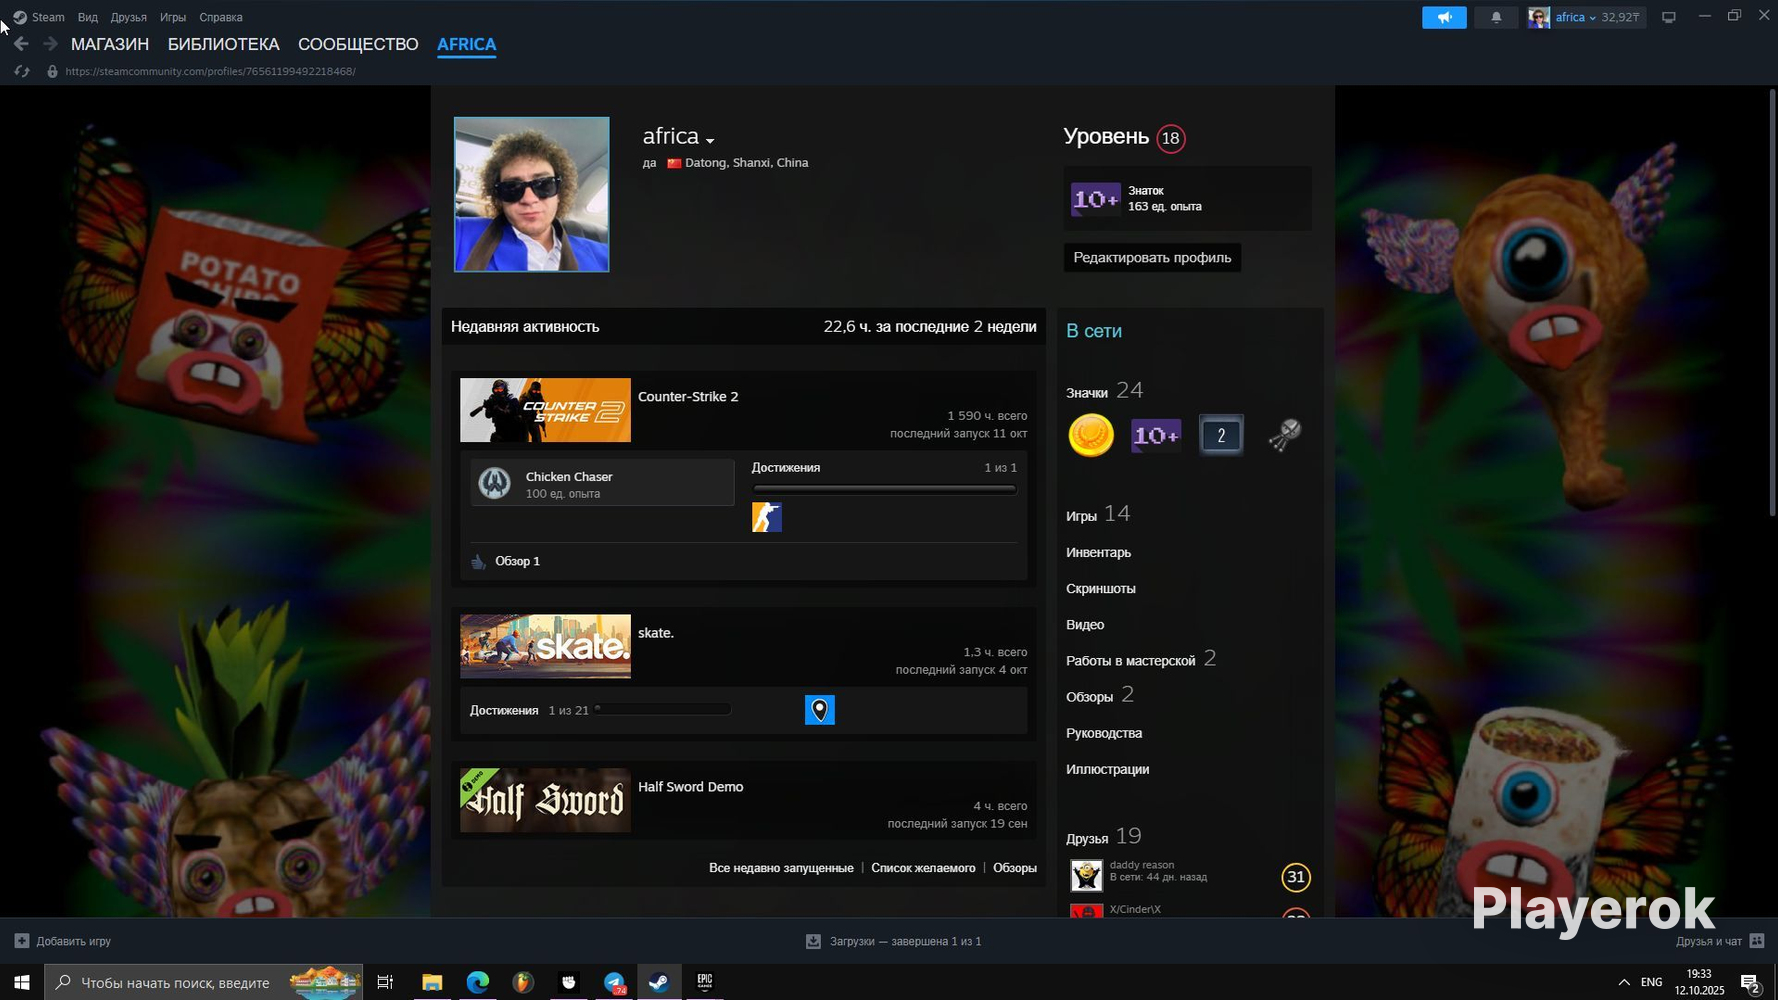Open the Friends and chat icon

[1757, 941]
